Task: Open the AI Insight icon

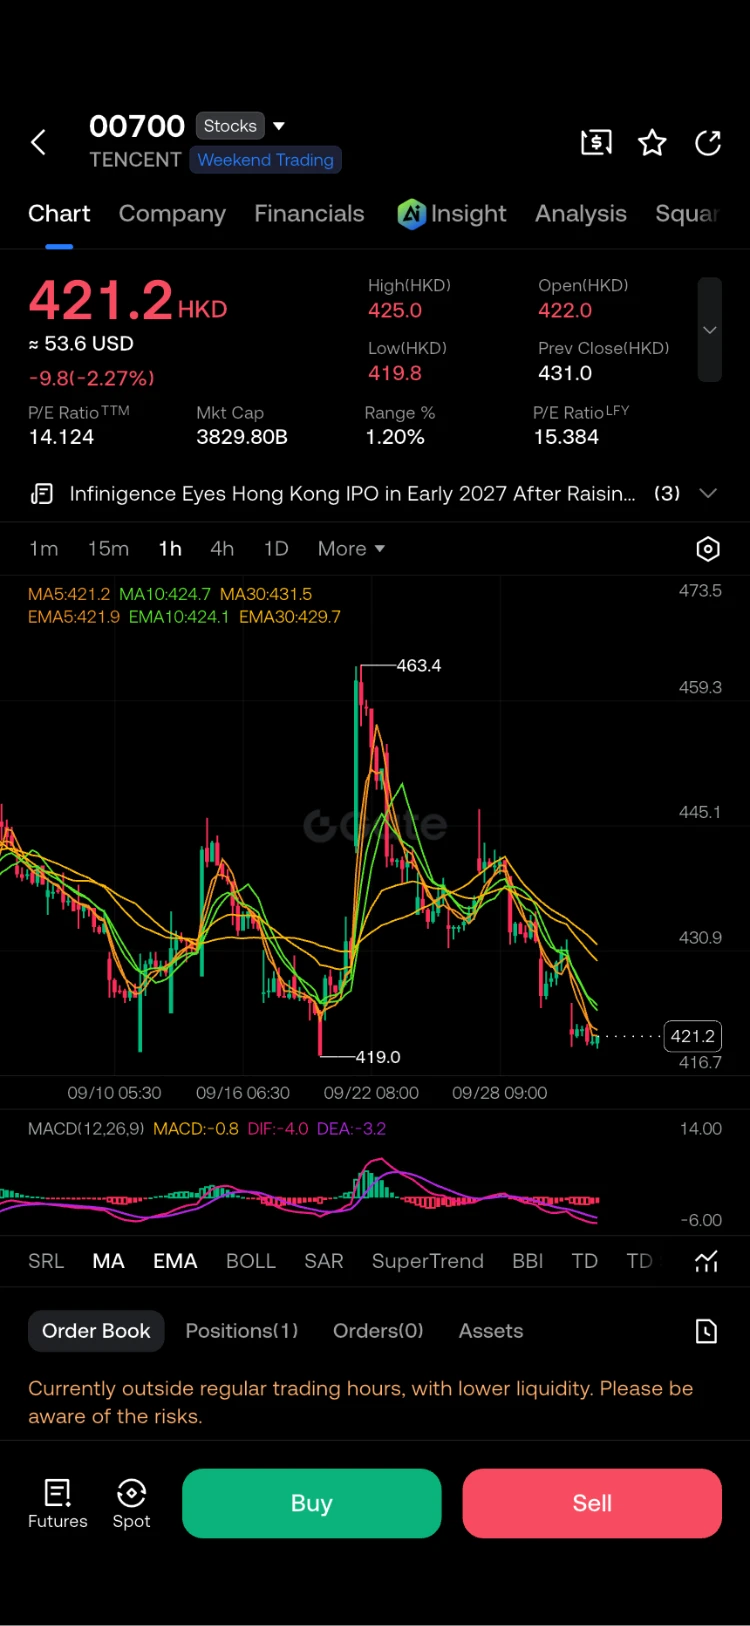Action: [411, 213]
